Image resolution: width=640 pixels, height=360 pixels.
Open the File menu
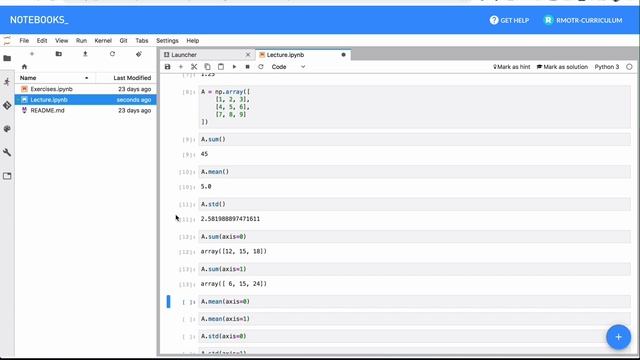point(24,40)
